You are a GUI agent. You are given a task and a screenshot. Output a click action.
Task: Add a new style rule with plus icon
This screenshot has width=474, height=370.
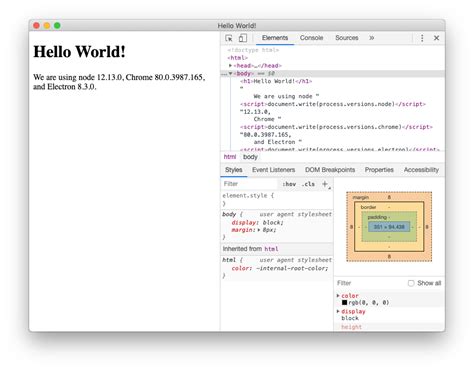tap(325, 184)
